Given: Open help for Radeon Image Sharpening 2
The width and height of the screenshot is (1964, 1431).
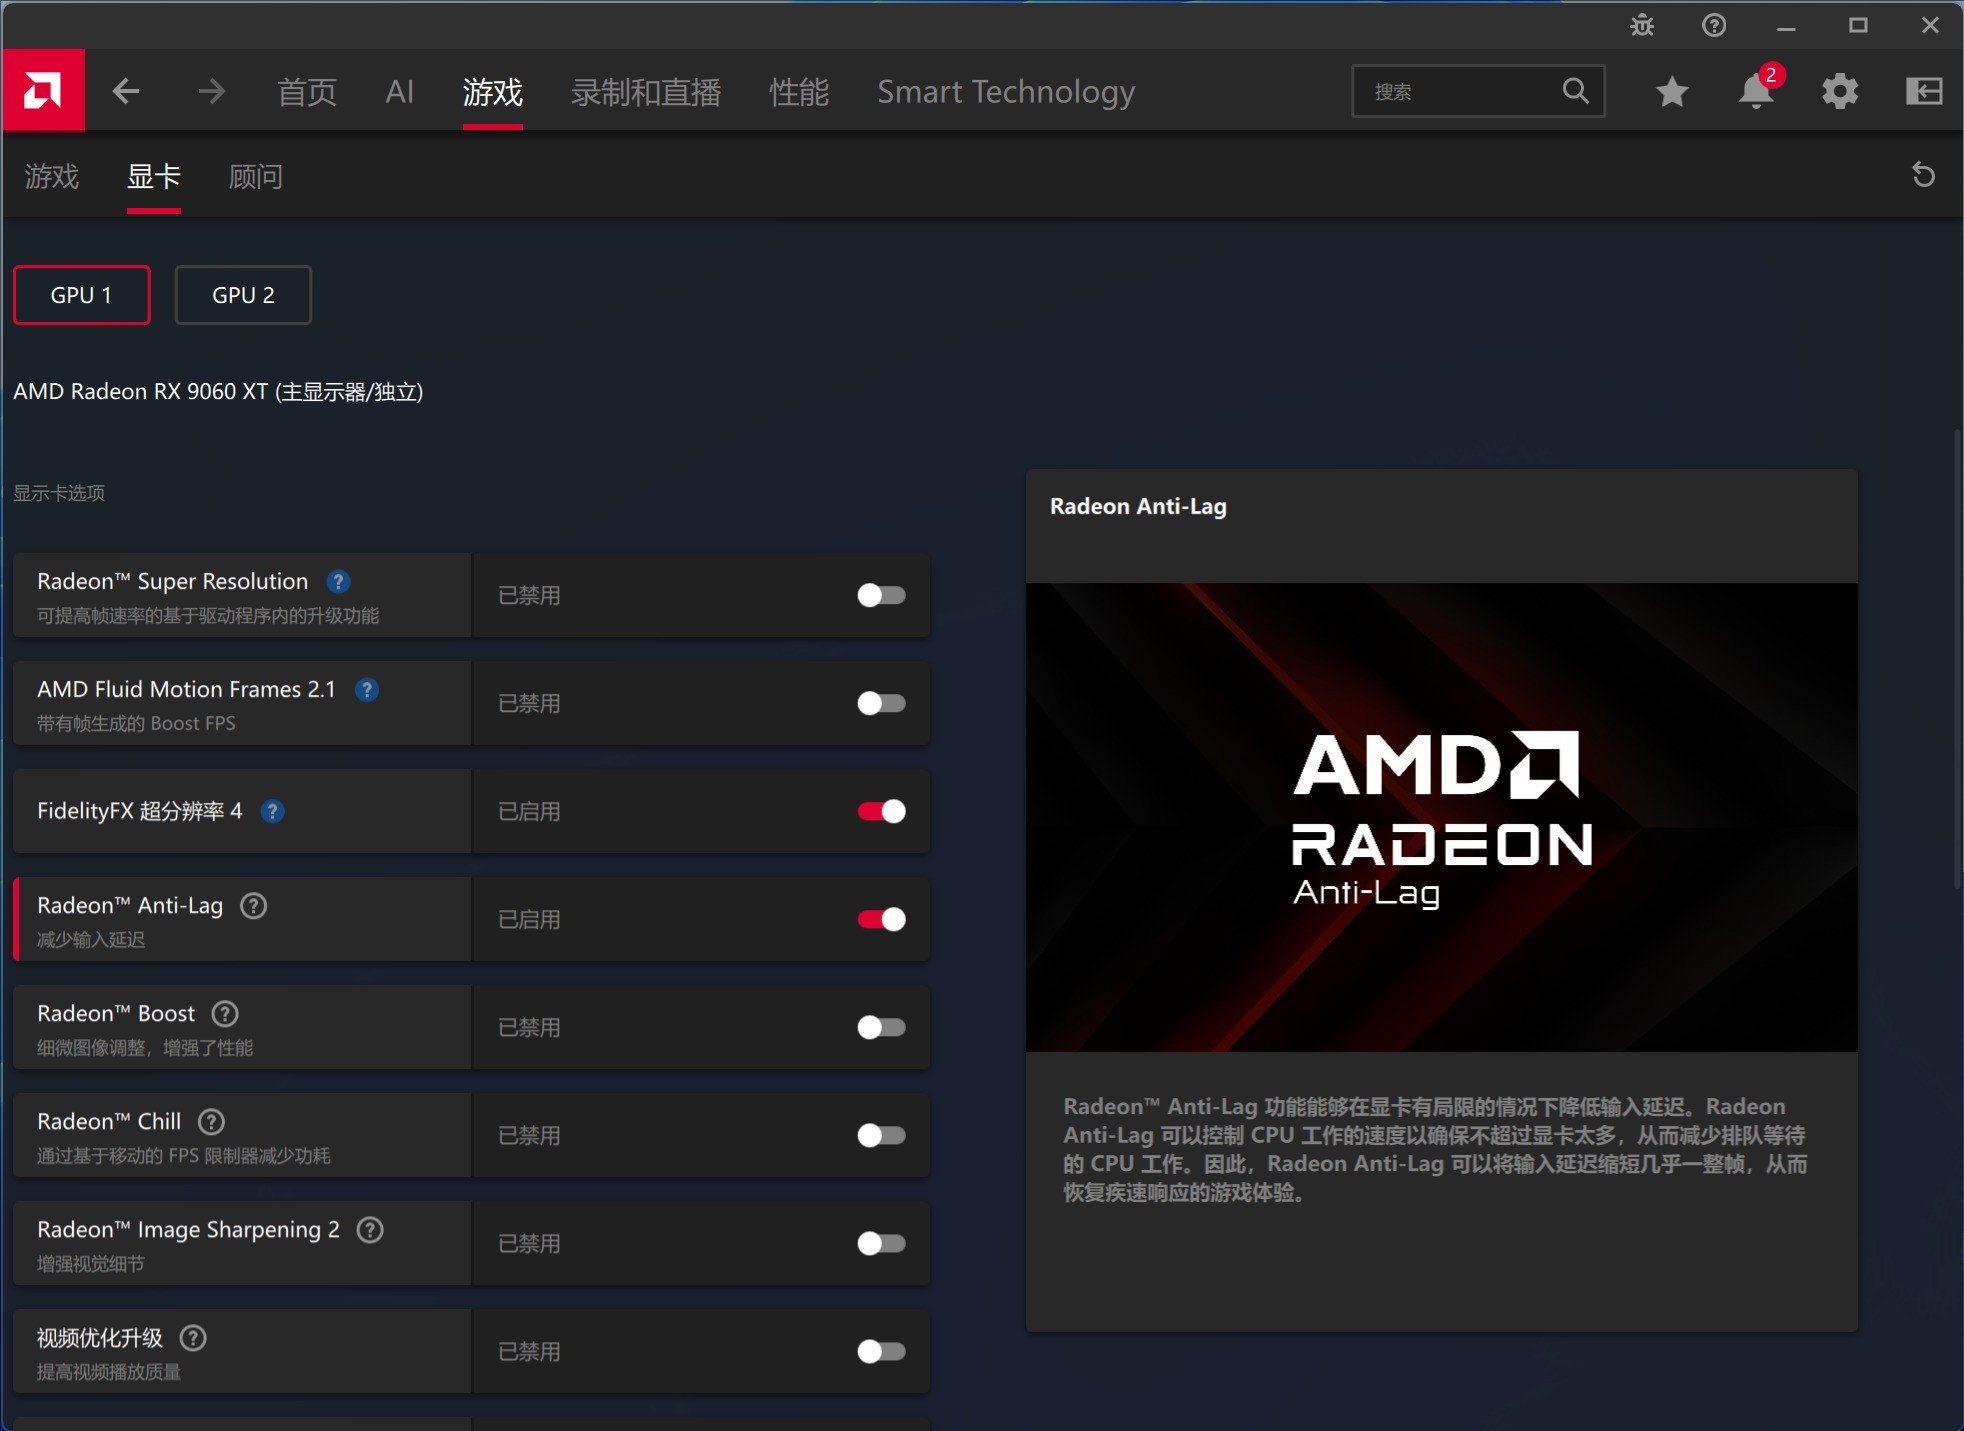Looking at the screenshot, I should click(x=370, y=1230).
